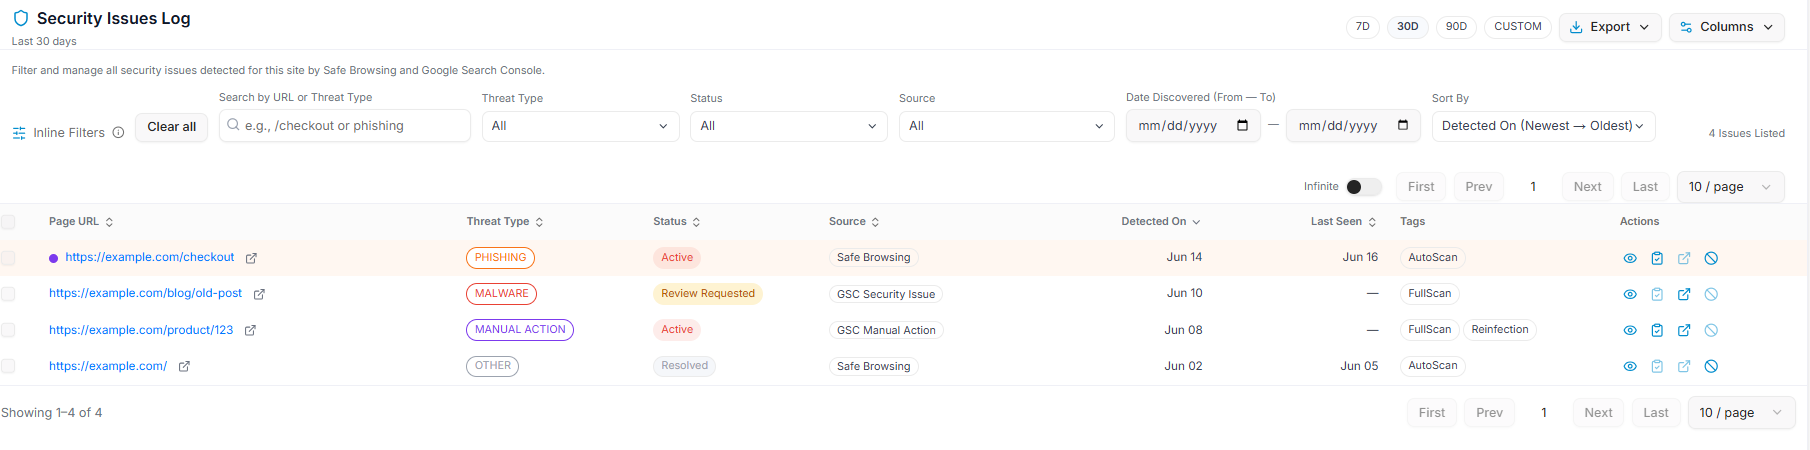The image size is (1810, 450).
Task: Open the Columns dropdown
Action: (x=1727, y=27)
